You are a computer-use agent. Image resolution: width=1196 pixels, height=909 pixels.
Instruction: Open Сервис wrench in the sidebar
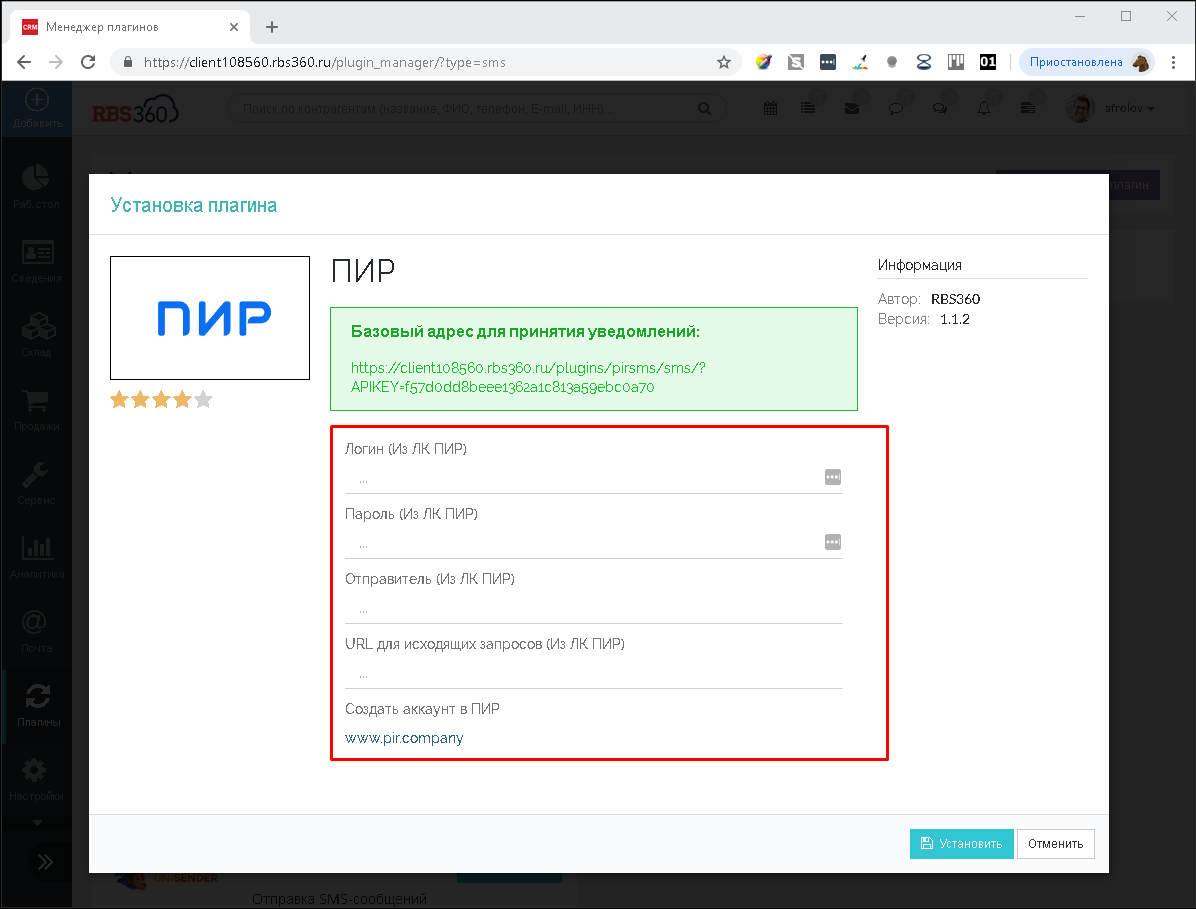coord(36,483)
